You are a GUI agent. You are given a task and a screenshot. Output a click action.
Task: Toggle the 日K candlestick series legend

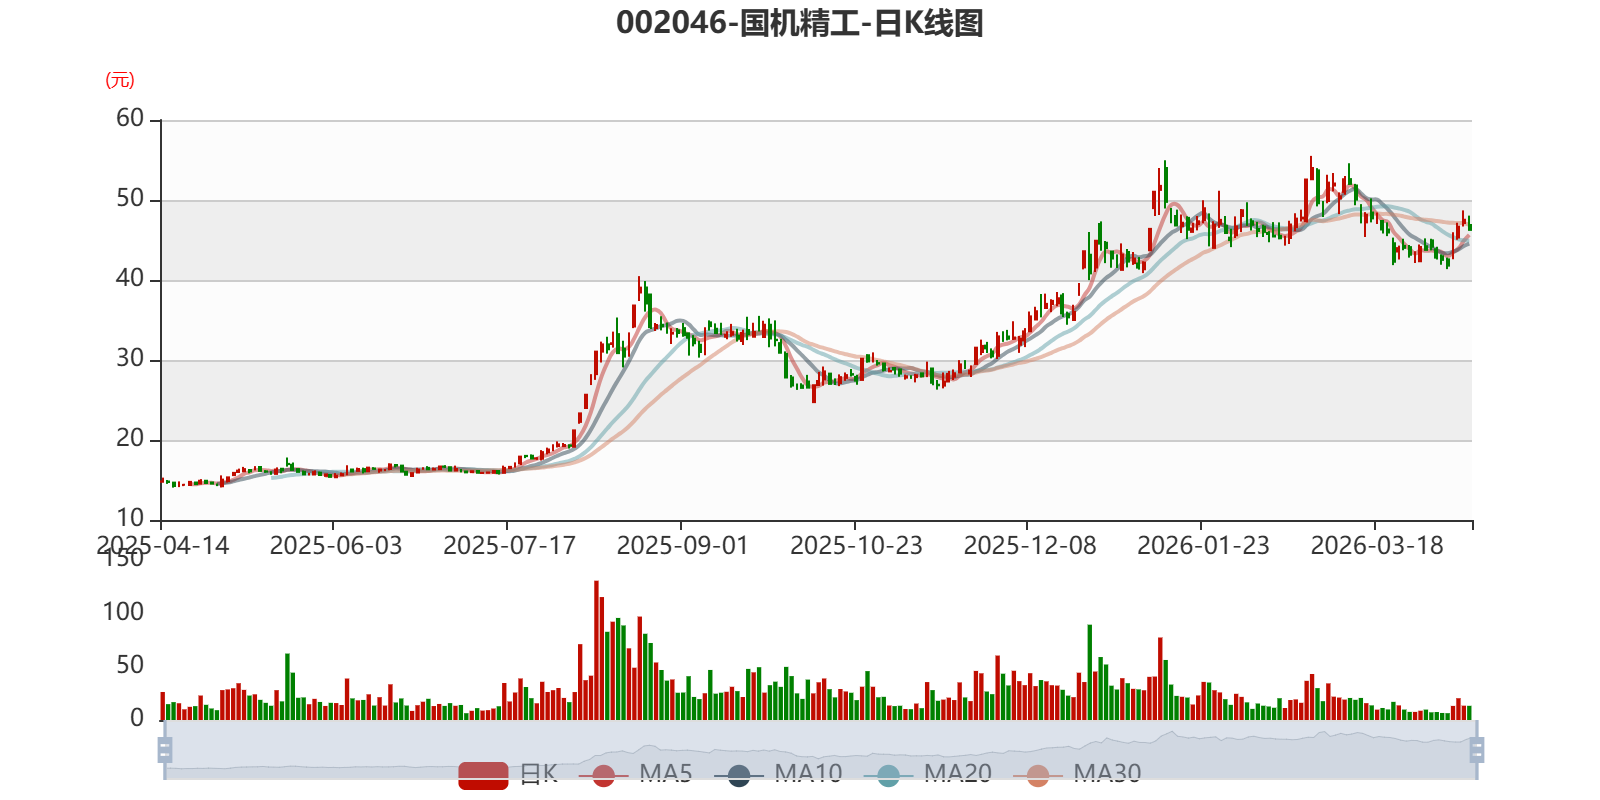508,774
